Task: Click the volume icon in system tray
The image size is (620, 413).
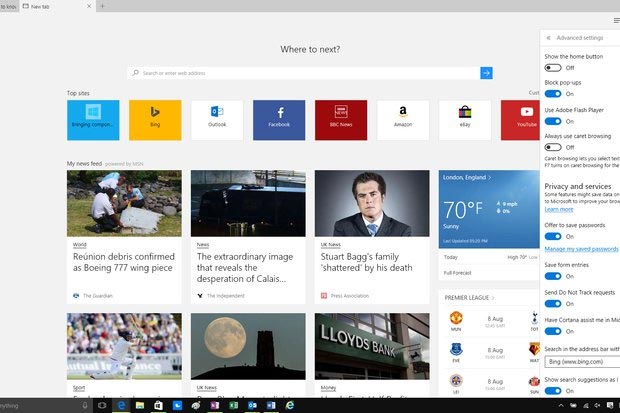Action: [597, 405]
